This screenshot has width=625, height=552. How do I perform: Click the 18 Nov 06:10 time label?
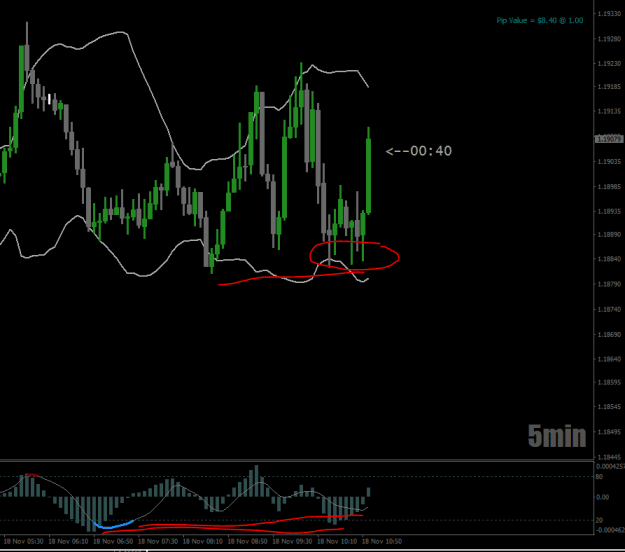click(x=68, y=541)
